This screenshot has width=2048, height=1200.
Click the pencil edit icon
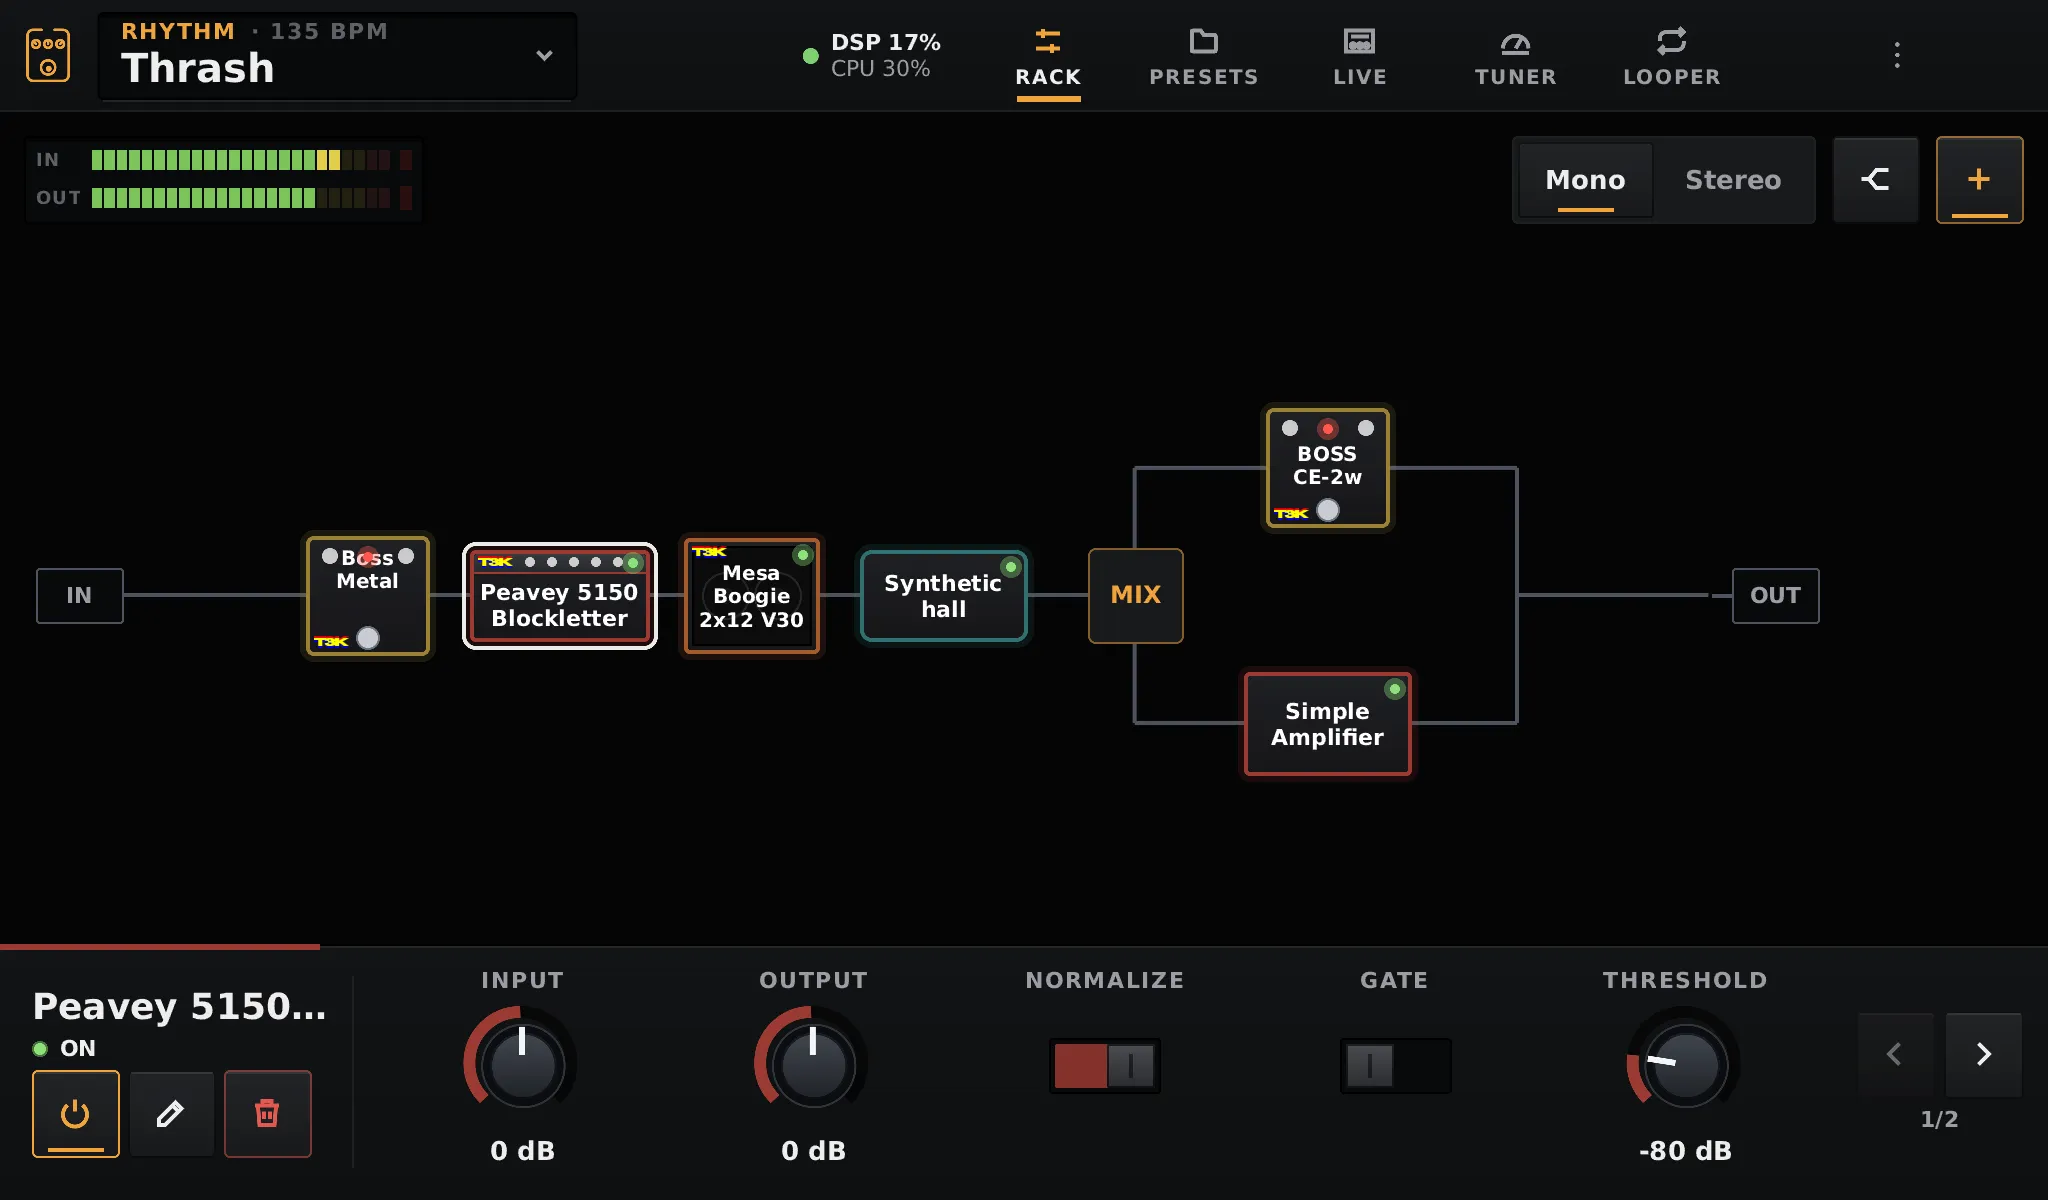(x=171, y=1114)
